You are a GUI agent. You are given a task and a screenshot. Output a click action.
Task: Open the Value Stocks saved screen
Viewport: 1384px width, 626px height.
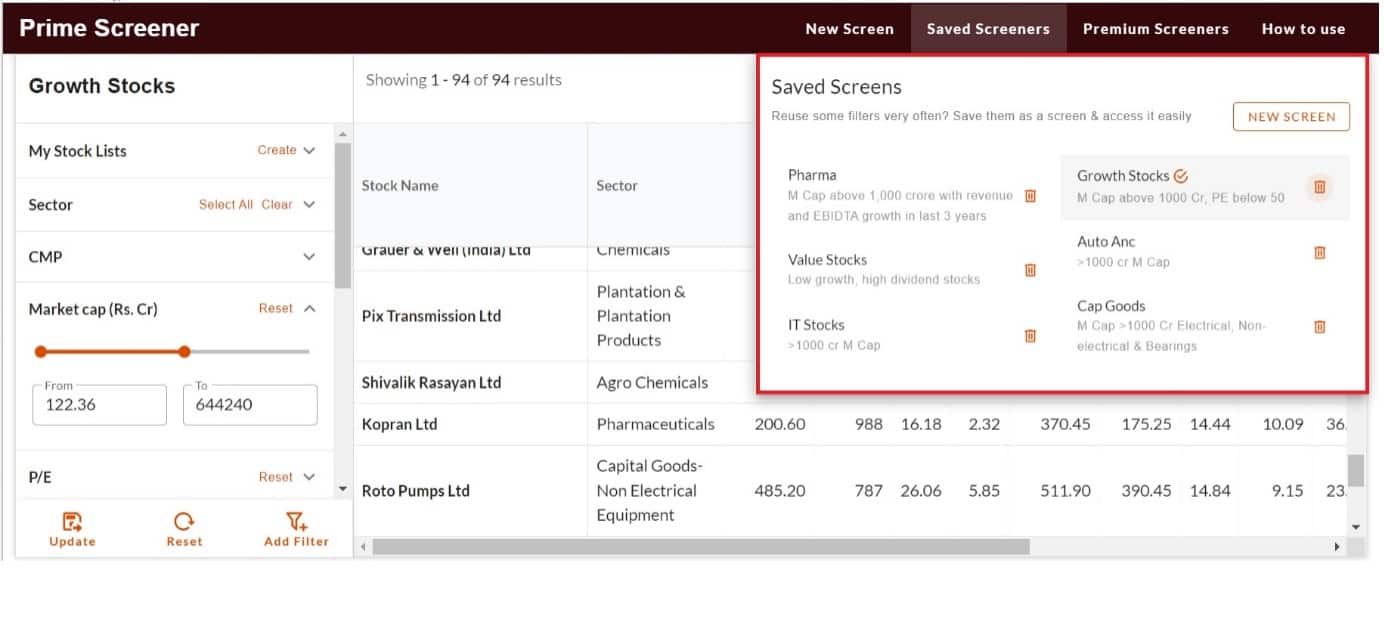coord(884,269)
